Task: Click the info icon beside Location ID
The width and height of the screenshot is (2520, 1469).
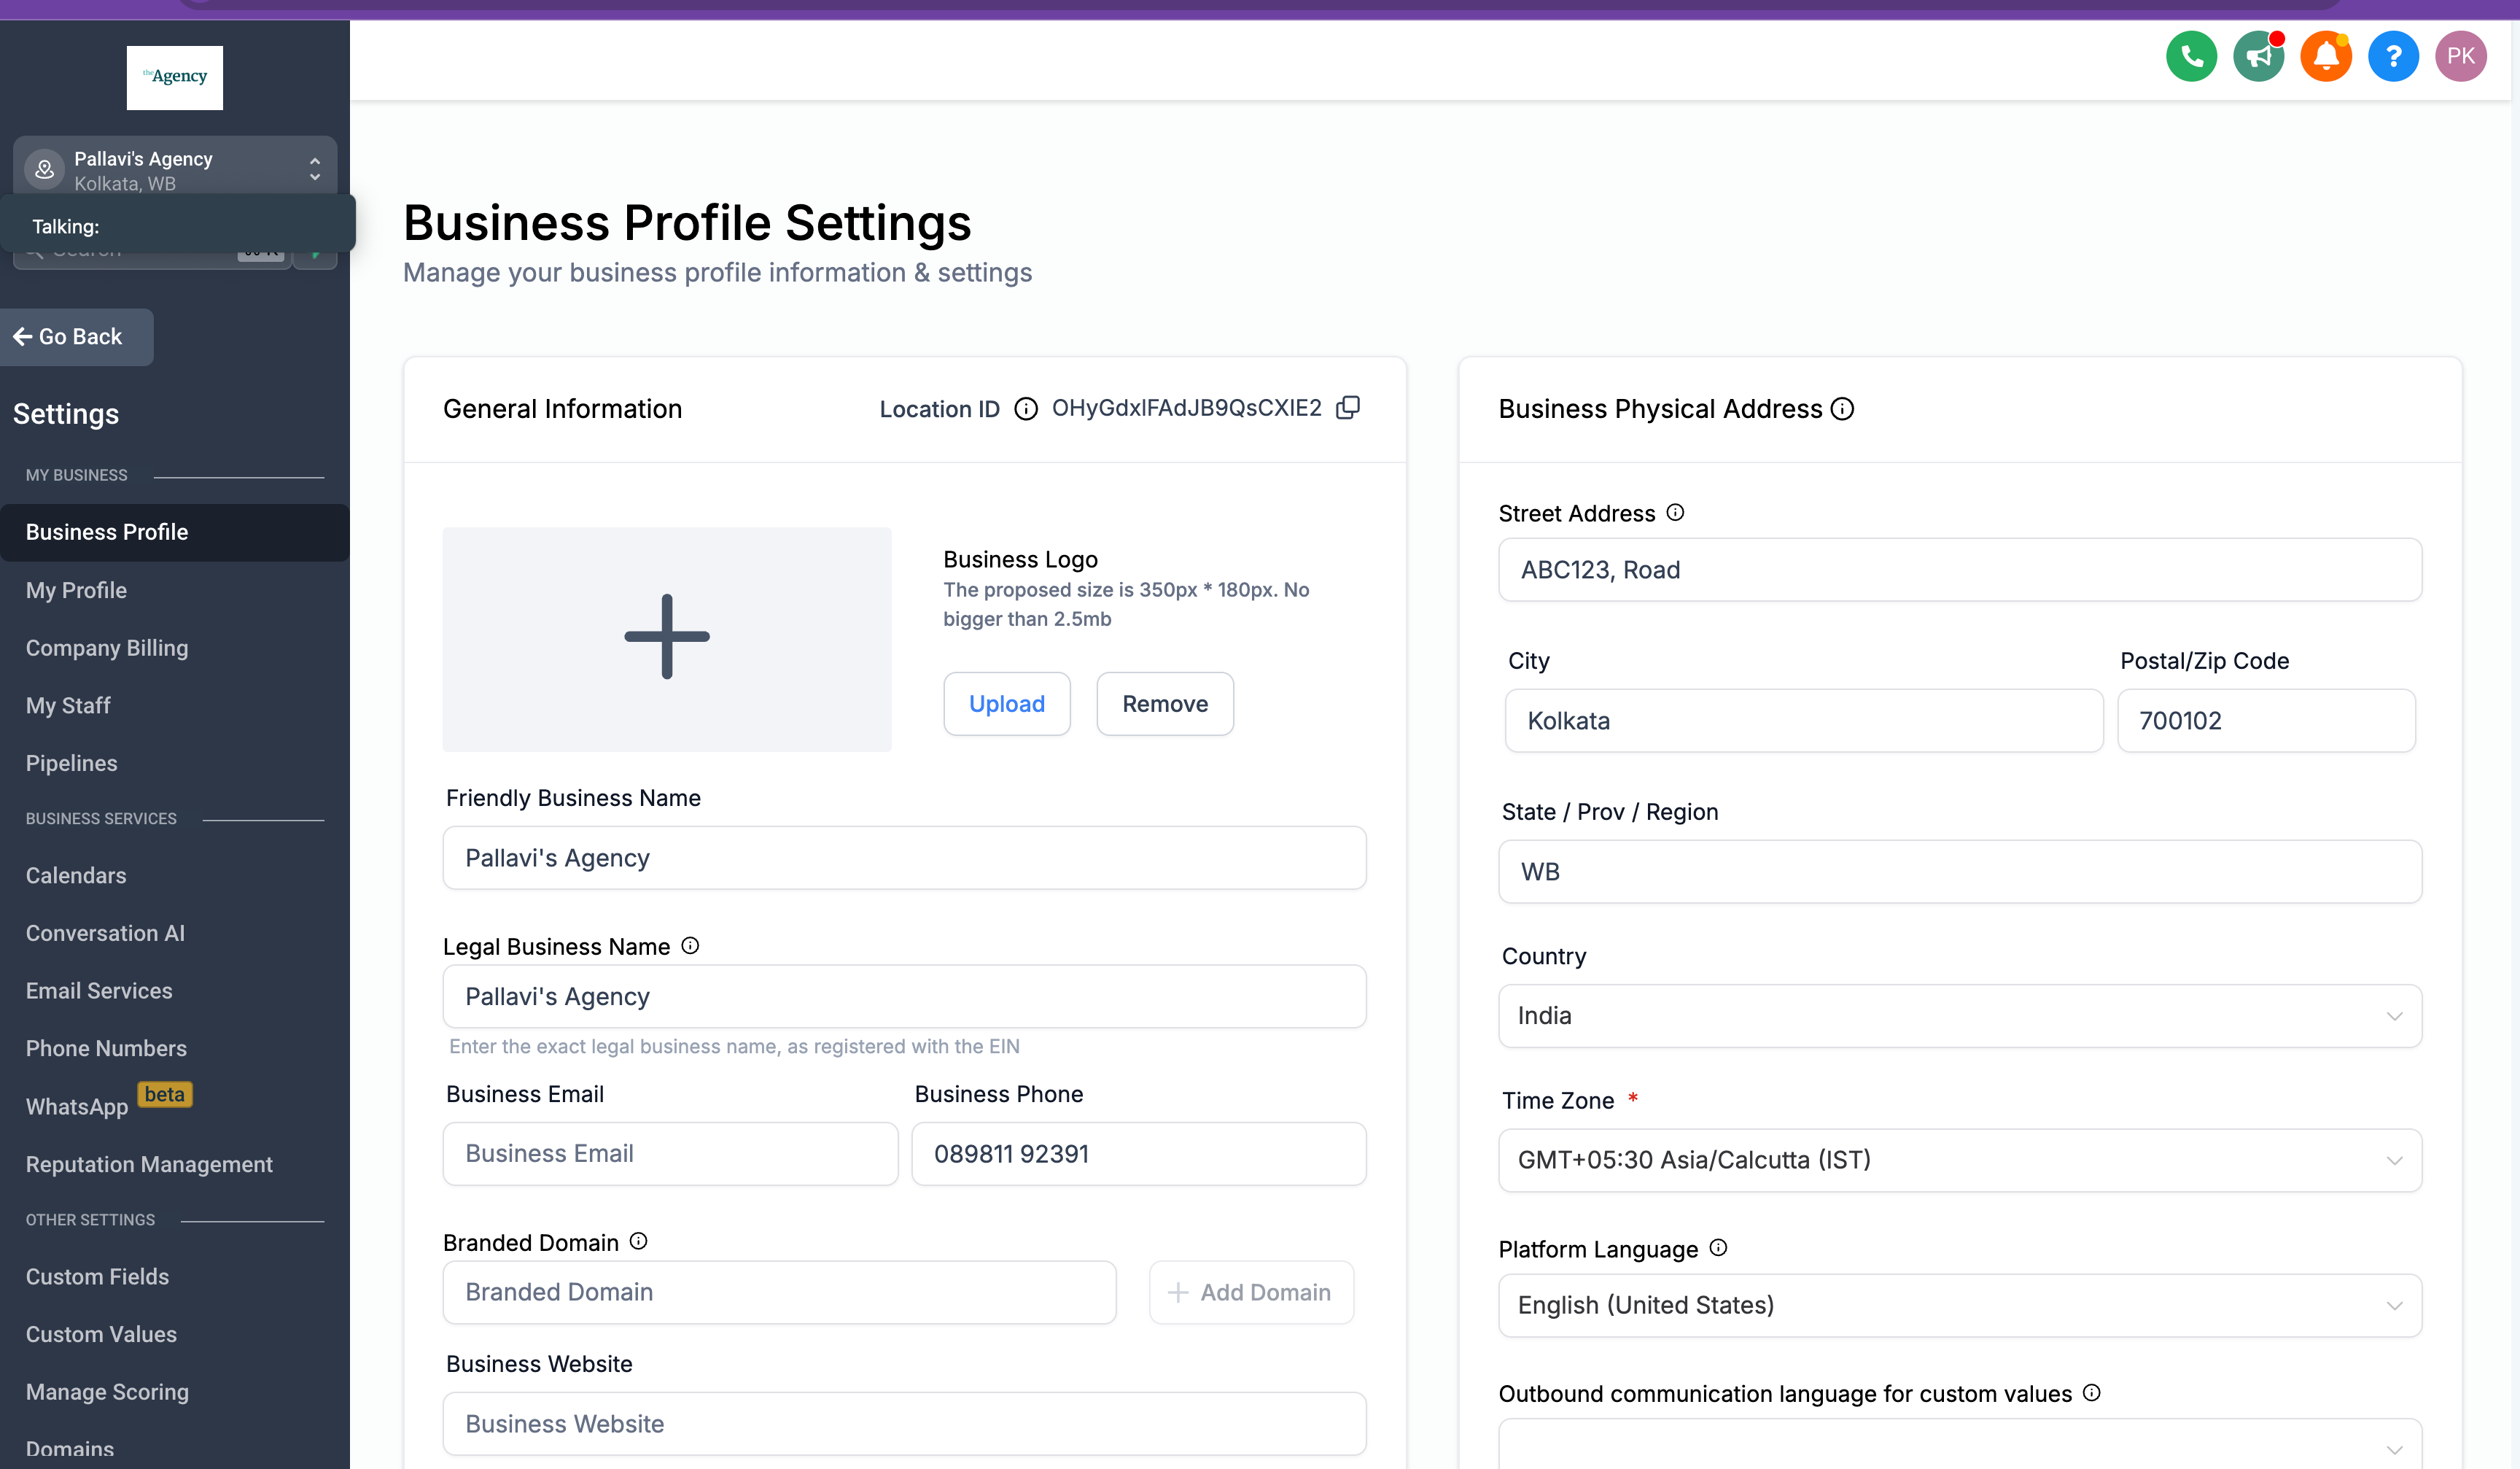Action: [x=1025, y=409]
